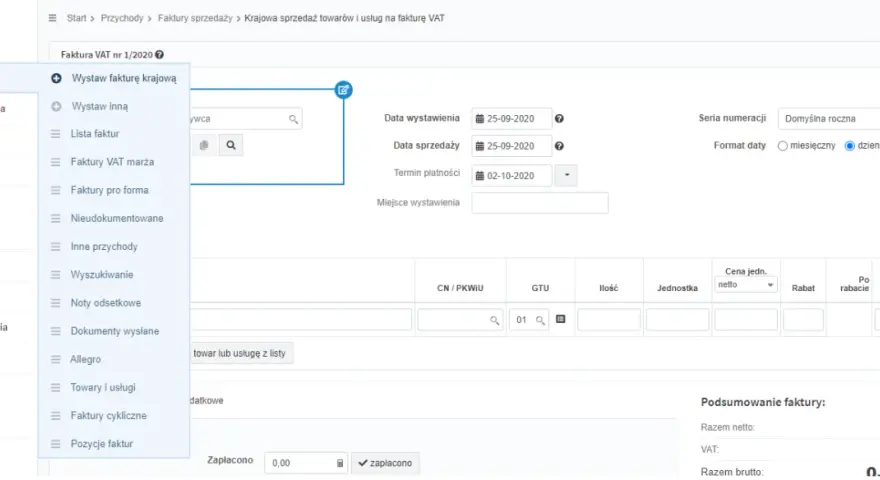Choose Wystaw fakturę krajową menu entry
The width and height of the screenshot is (880, 480).
click(x=124, y=78)
